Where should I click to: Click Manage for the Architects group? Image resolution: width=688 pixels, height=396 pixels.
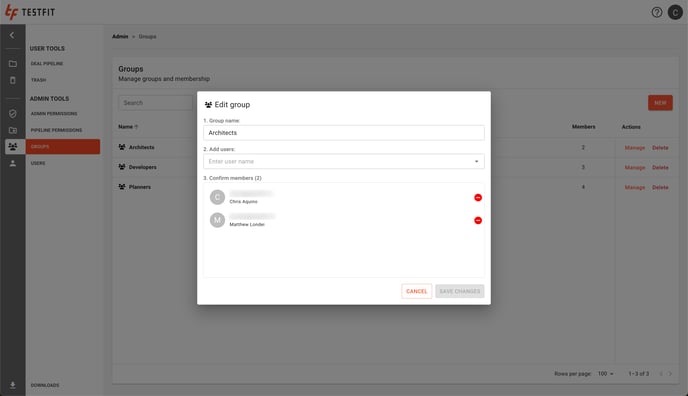pyautogui.click(x=634, y=148)
